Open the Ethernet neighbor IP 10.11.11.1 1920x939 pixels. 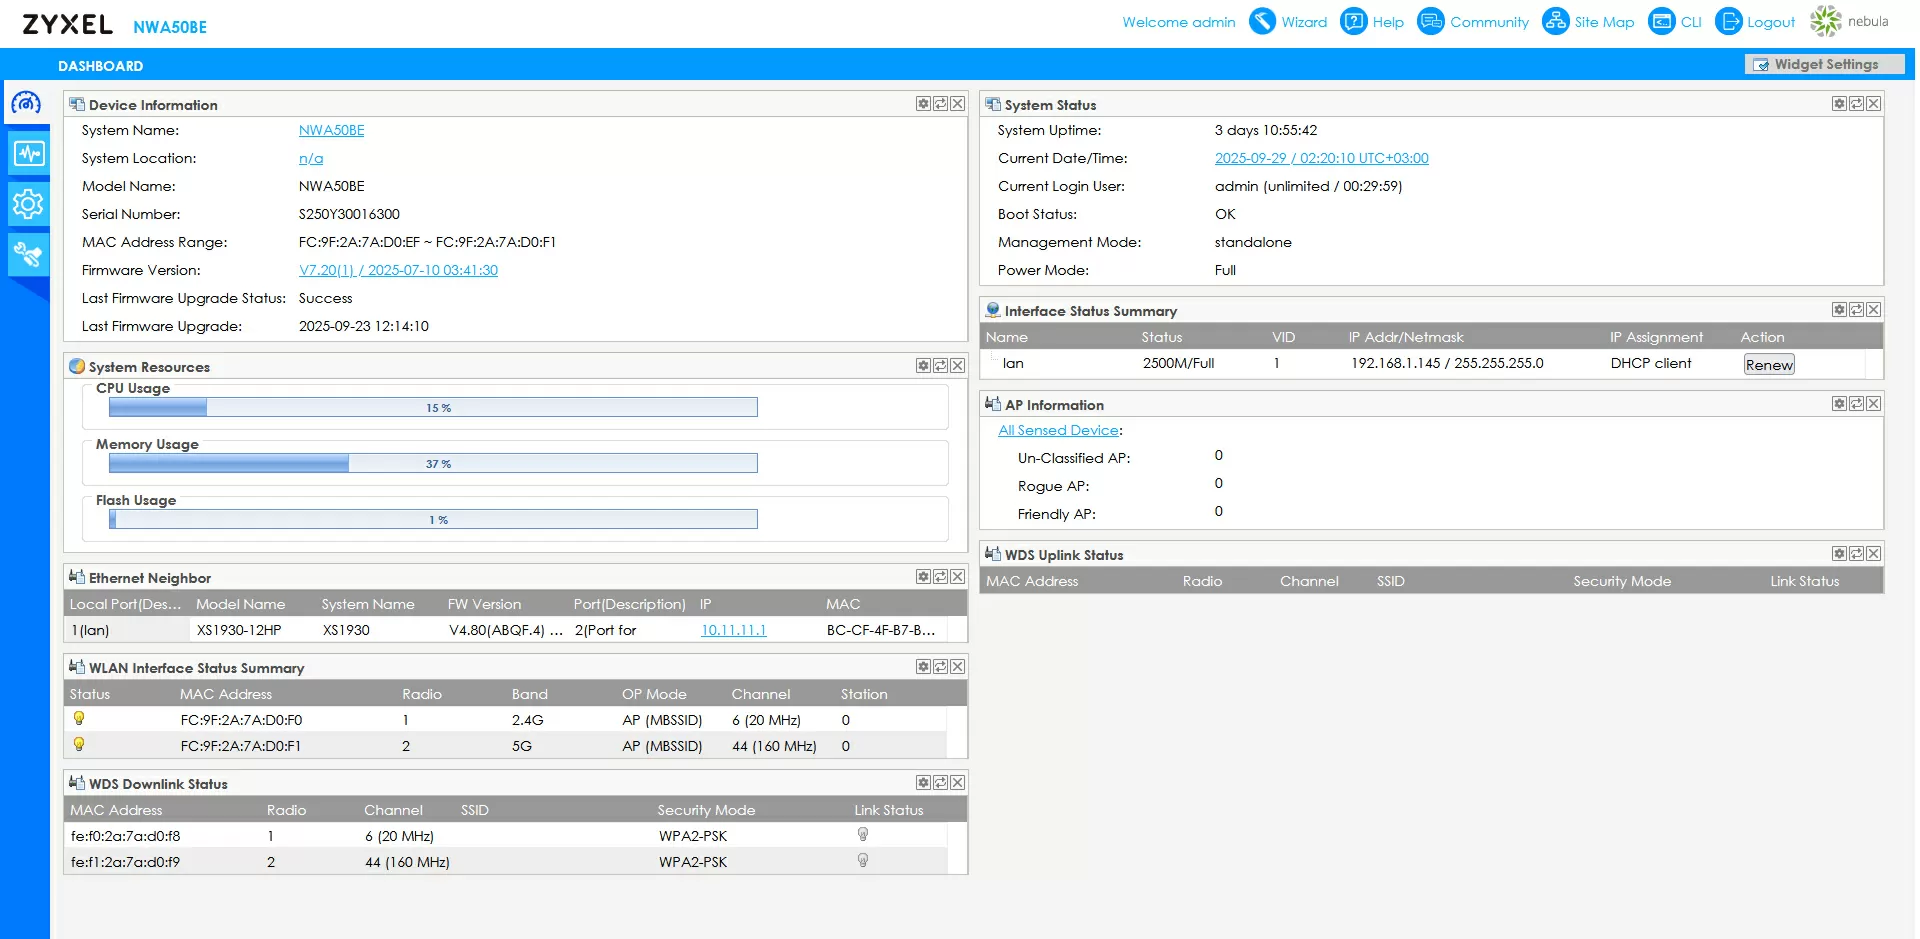coord(733,630)
